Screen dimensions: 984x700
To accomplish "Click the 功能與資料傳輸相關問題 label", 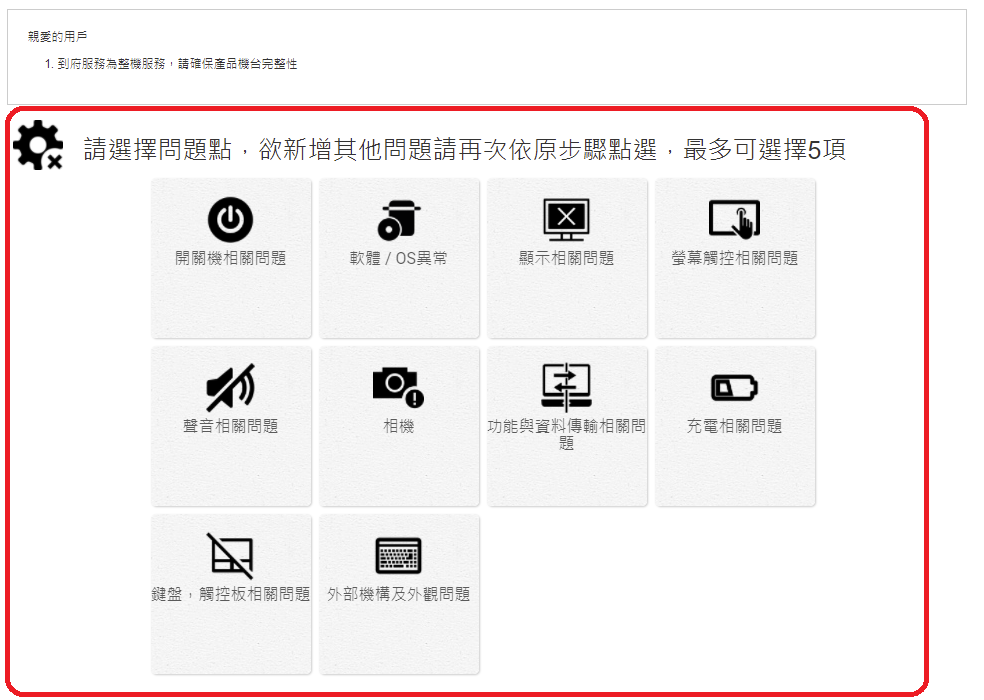I will pyautogui.click(x=566, y=434).
